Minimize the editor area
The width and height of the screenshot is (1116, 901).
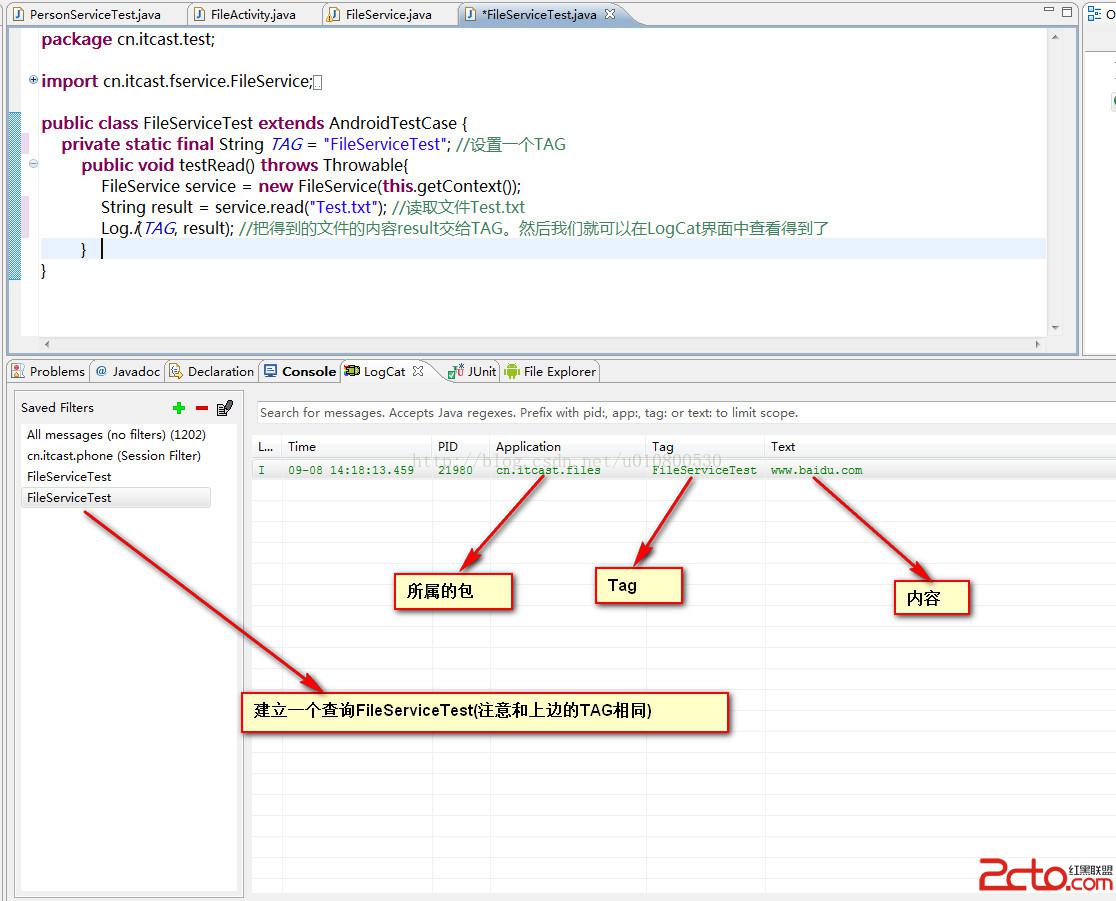click(1048, 12)
